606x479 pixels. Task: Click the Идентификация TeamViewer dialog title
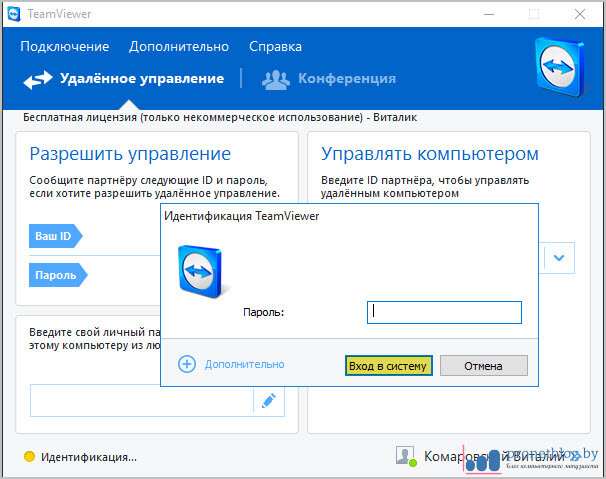(x=242, y=216)
